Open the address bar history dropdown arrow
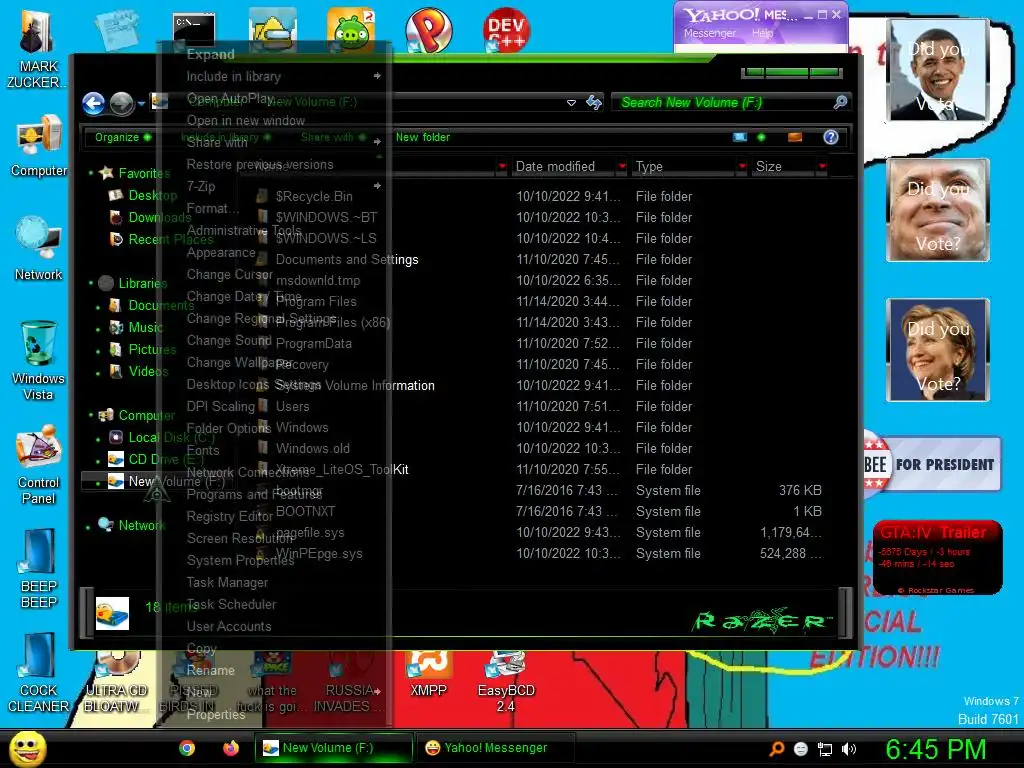This screenshot has width=1024, height=768. coord(571,103)
